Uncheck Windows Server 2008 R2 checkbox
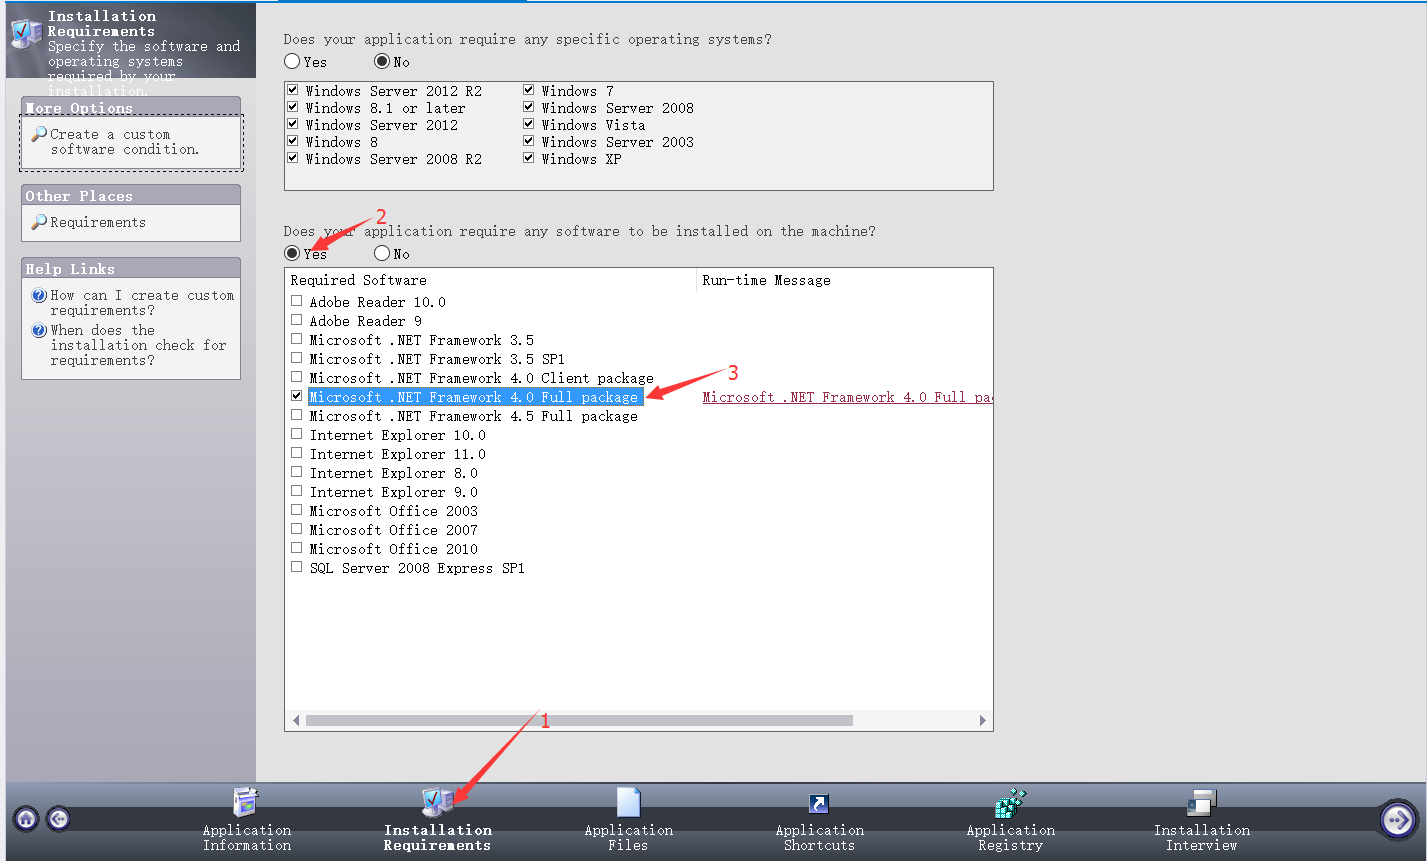Viewport: 1427px width, 861px height. (x=293, y=158)
